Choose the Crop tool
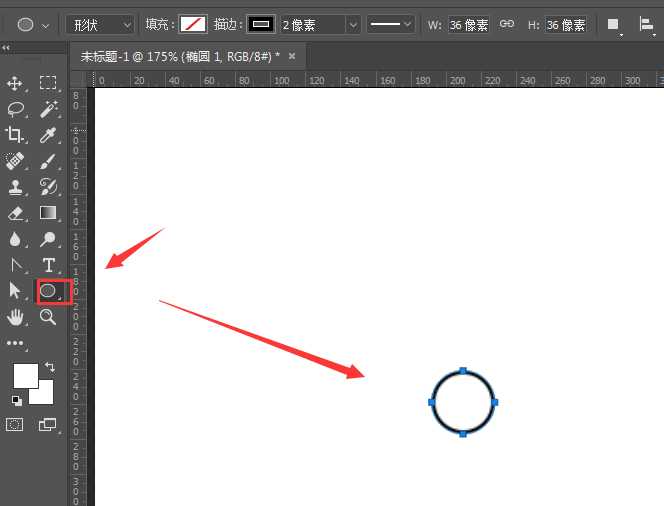 [15, 135]
